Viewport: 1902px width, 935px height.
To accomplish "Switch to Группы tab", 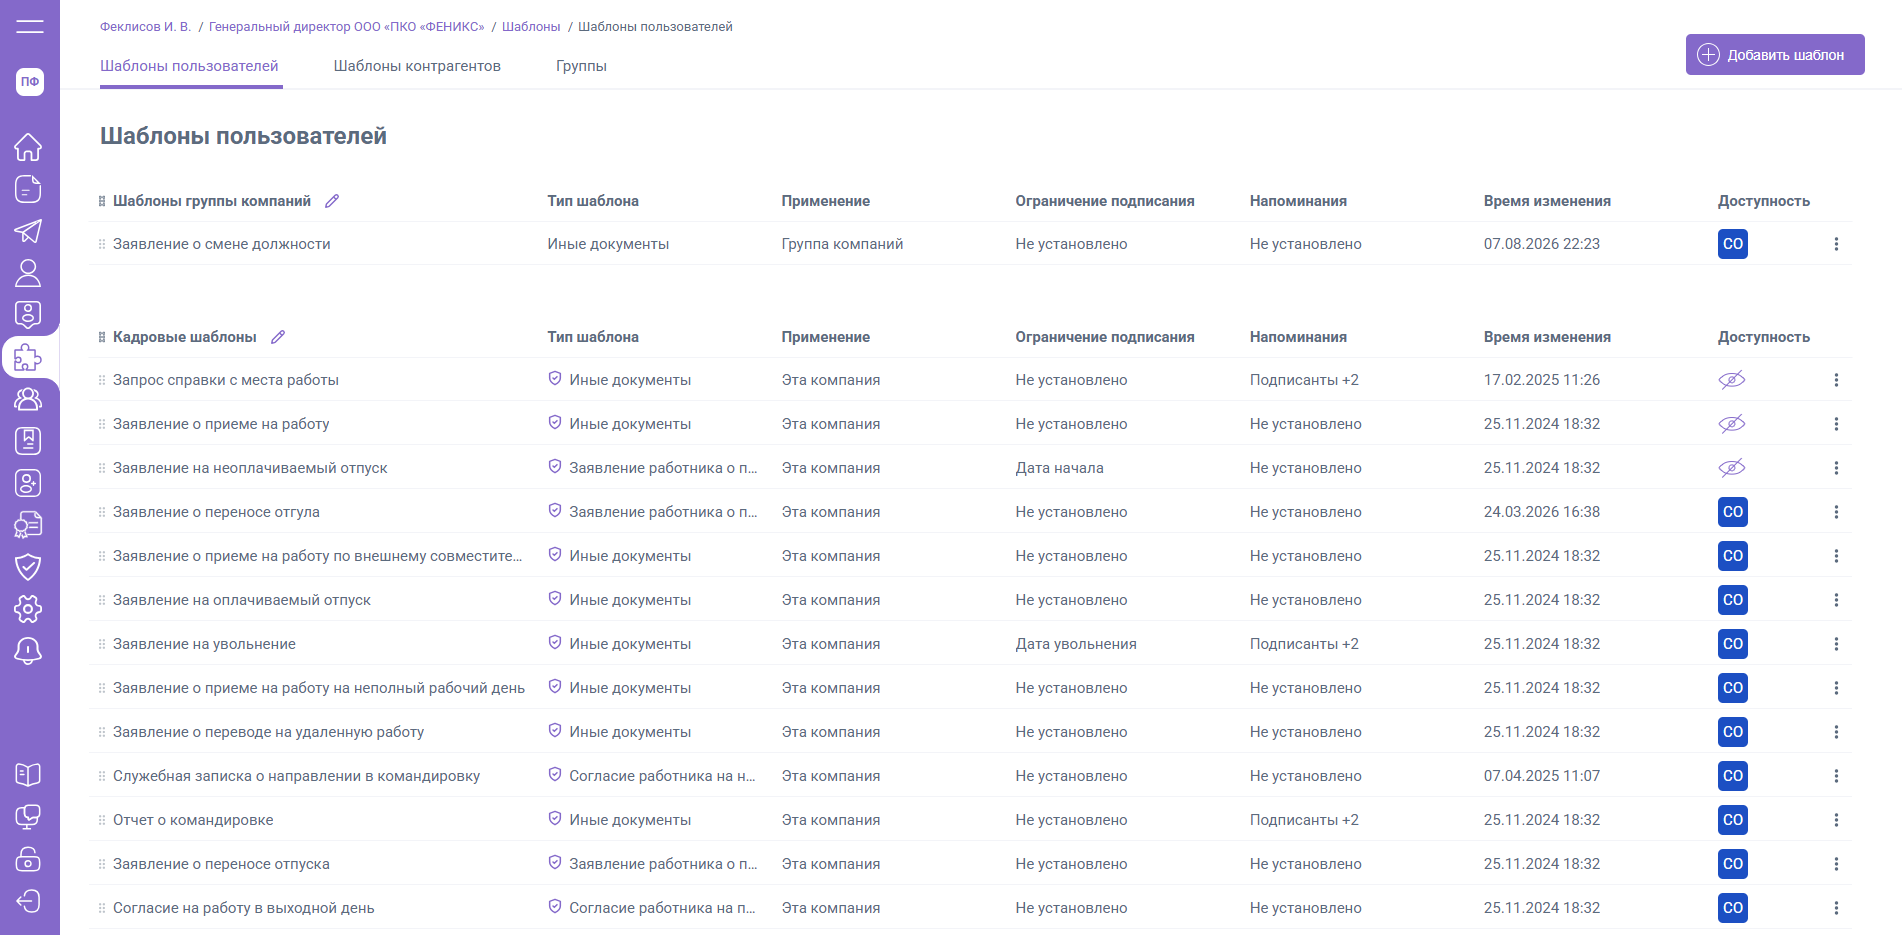I will tap(581, 66).
